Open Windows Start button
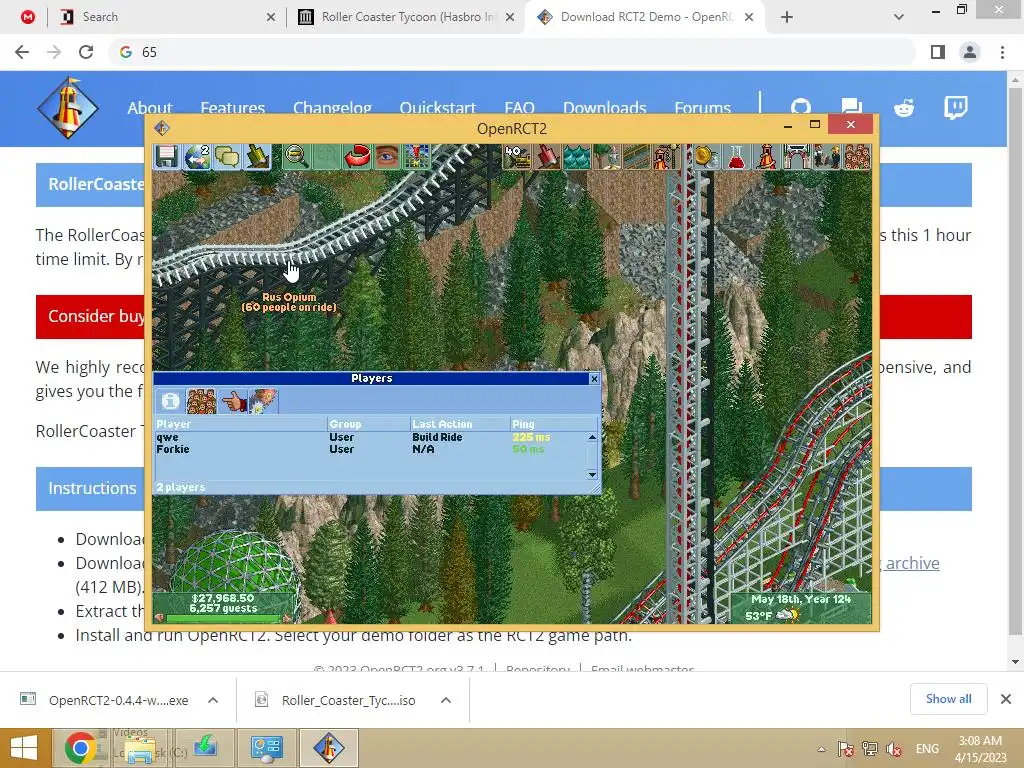This screenshot has width=1024, height=768. click(24, 748)
